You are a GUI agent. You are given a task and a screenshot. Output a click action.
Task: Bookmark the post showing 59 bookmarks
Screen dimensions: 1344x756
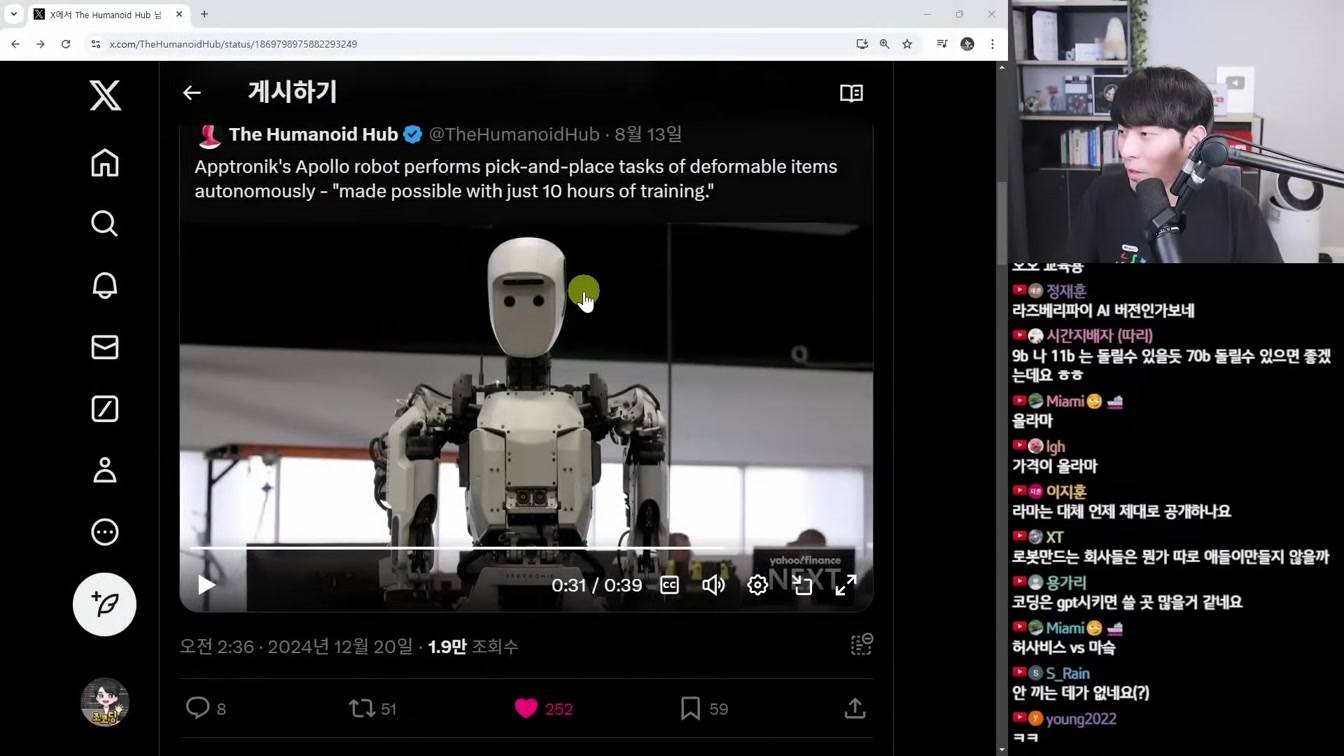click(690, 708)
